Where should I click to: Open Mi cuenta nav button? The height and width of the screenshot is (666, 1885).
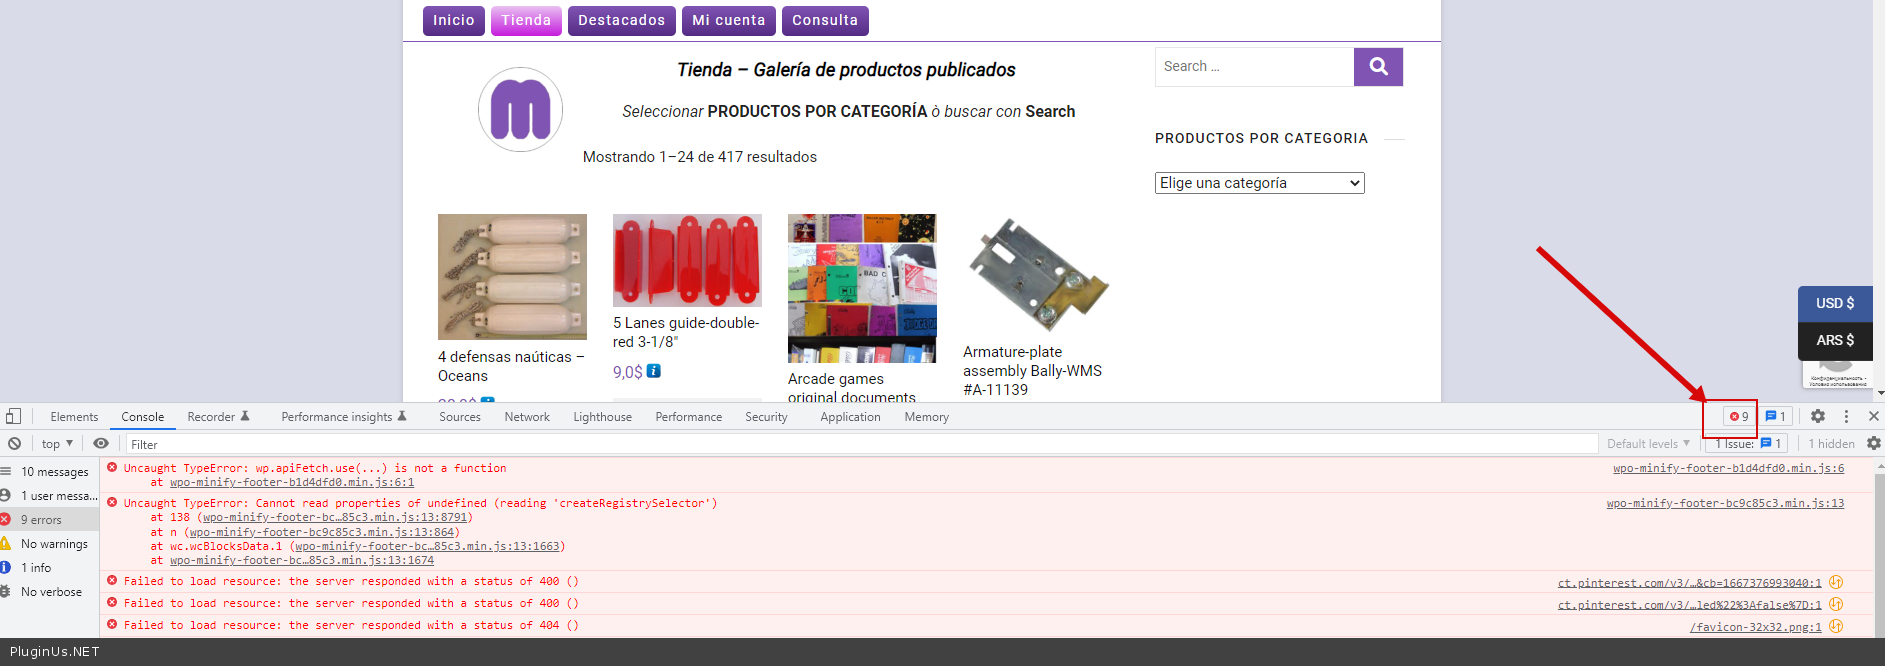click(729, 20)
